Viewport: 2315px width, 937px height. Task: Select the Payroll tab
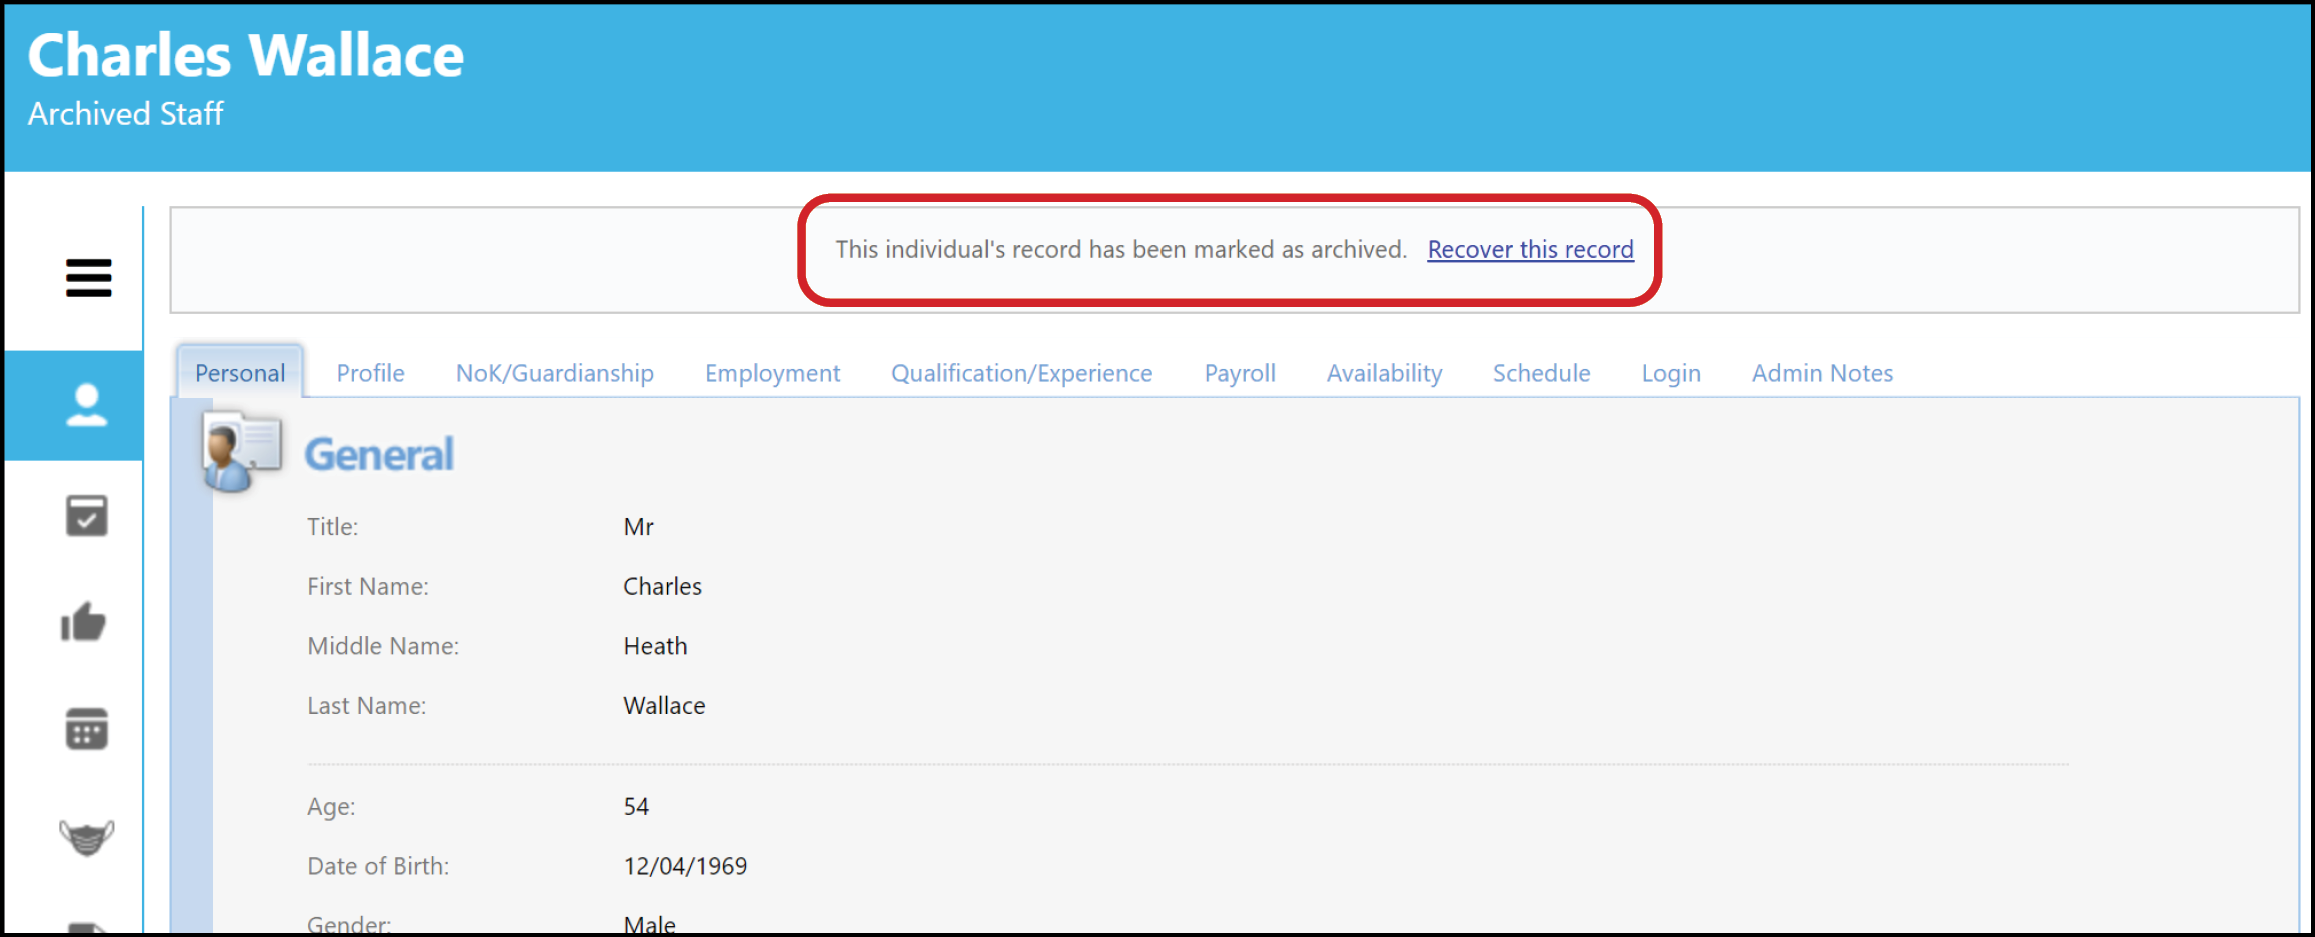click(1240, 372)
